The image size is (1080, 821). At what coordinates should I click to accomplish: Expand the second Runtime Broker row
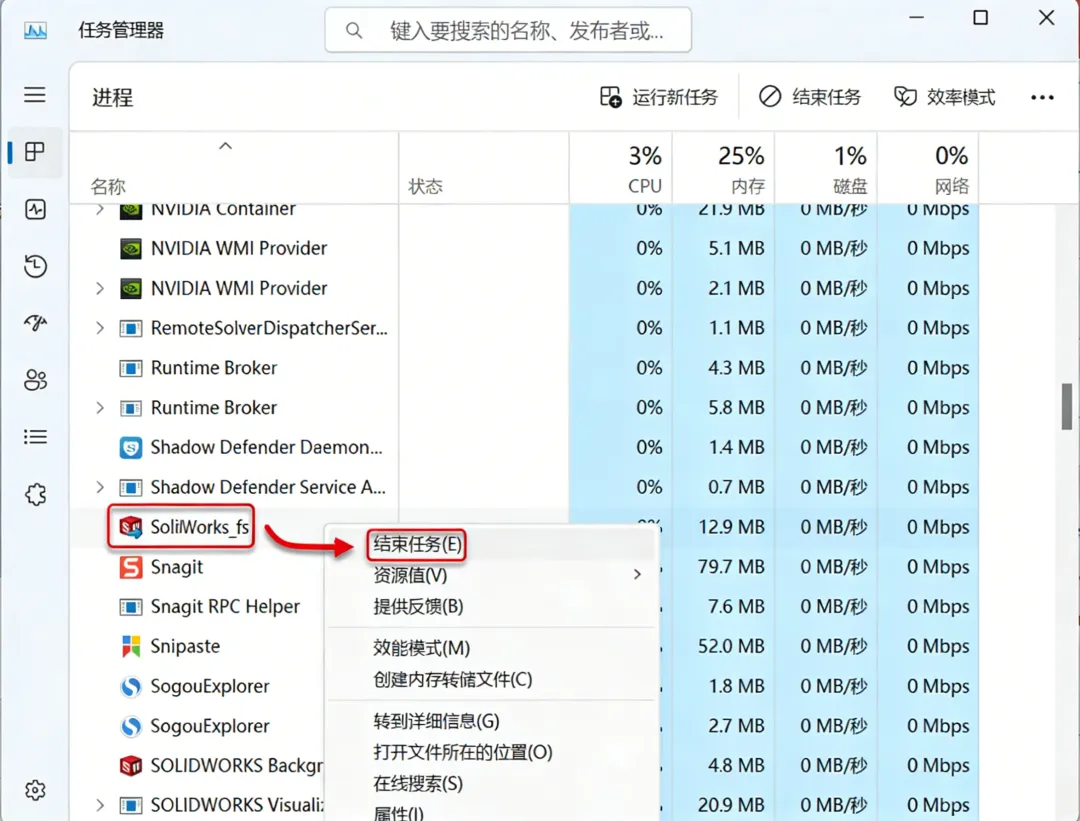point(100,408)
